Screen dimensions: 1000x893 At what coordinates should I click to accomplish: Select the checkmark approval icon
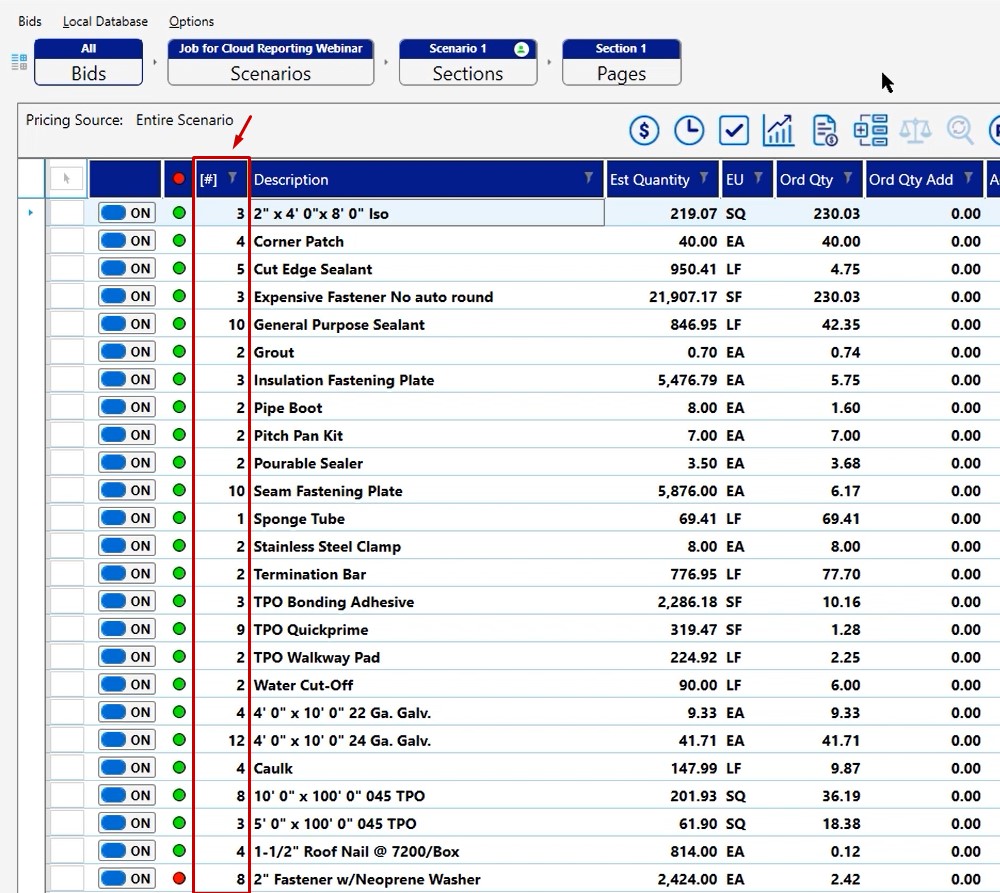(734, 130)
